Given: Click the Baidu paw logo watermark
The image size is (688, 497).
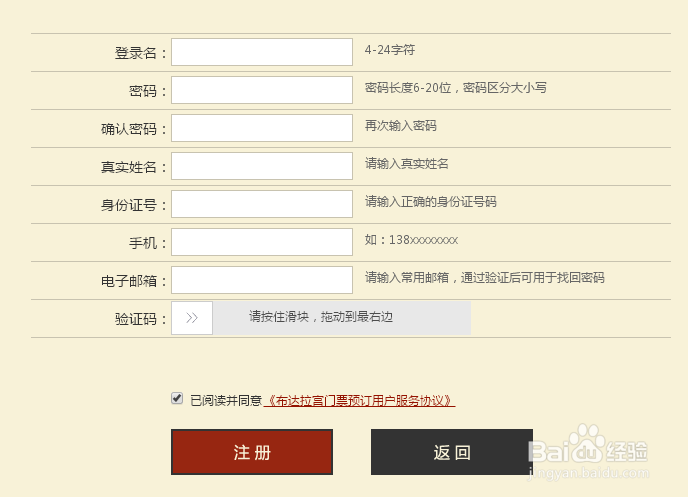Looking at the screenshot, I should tap(587, 443).
